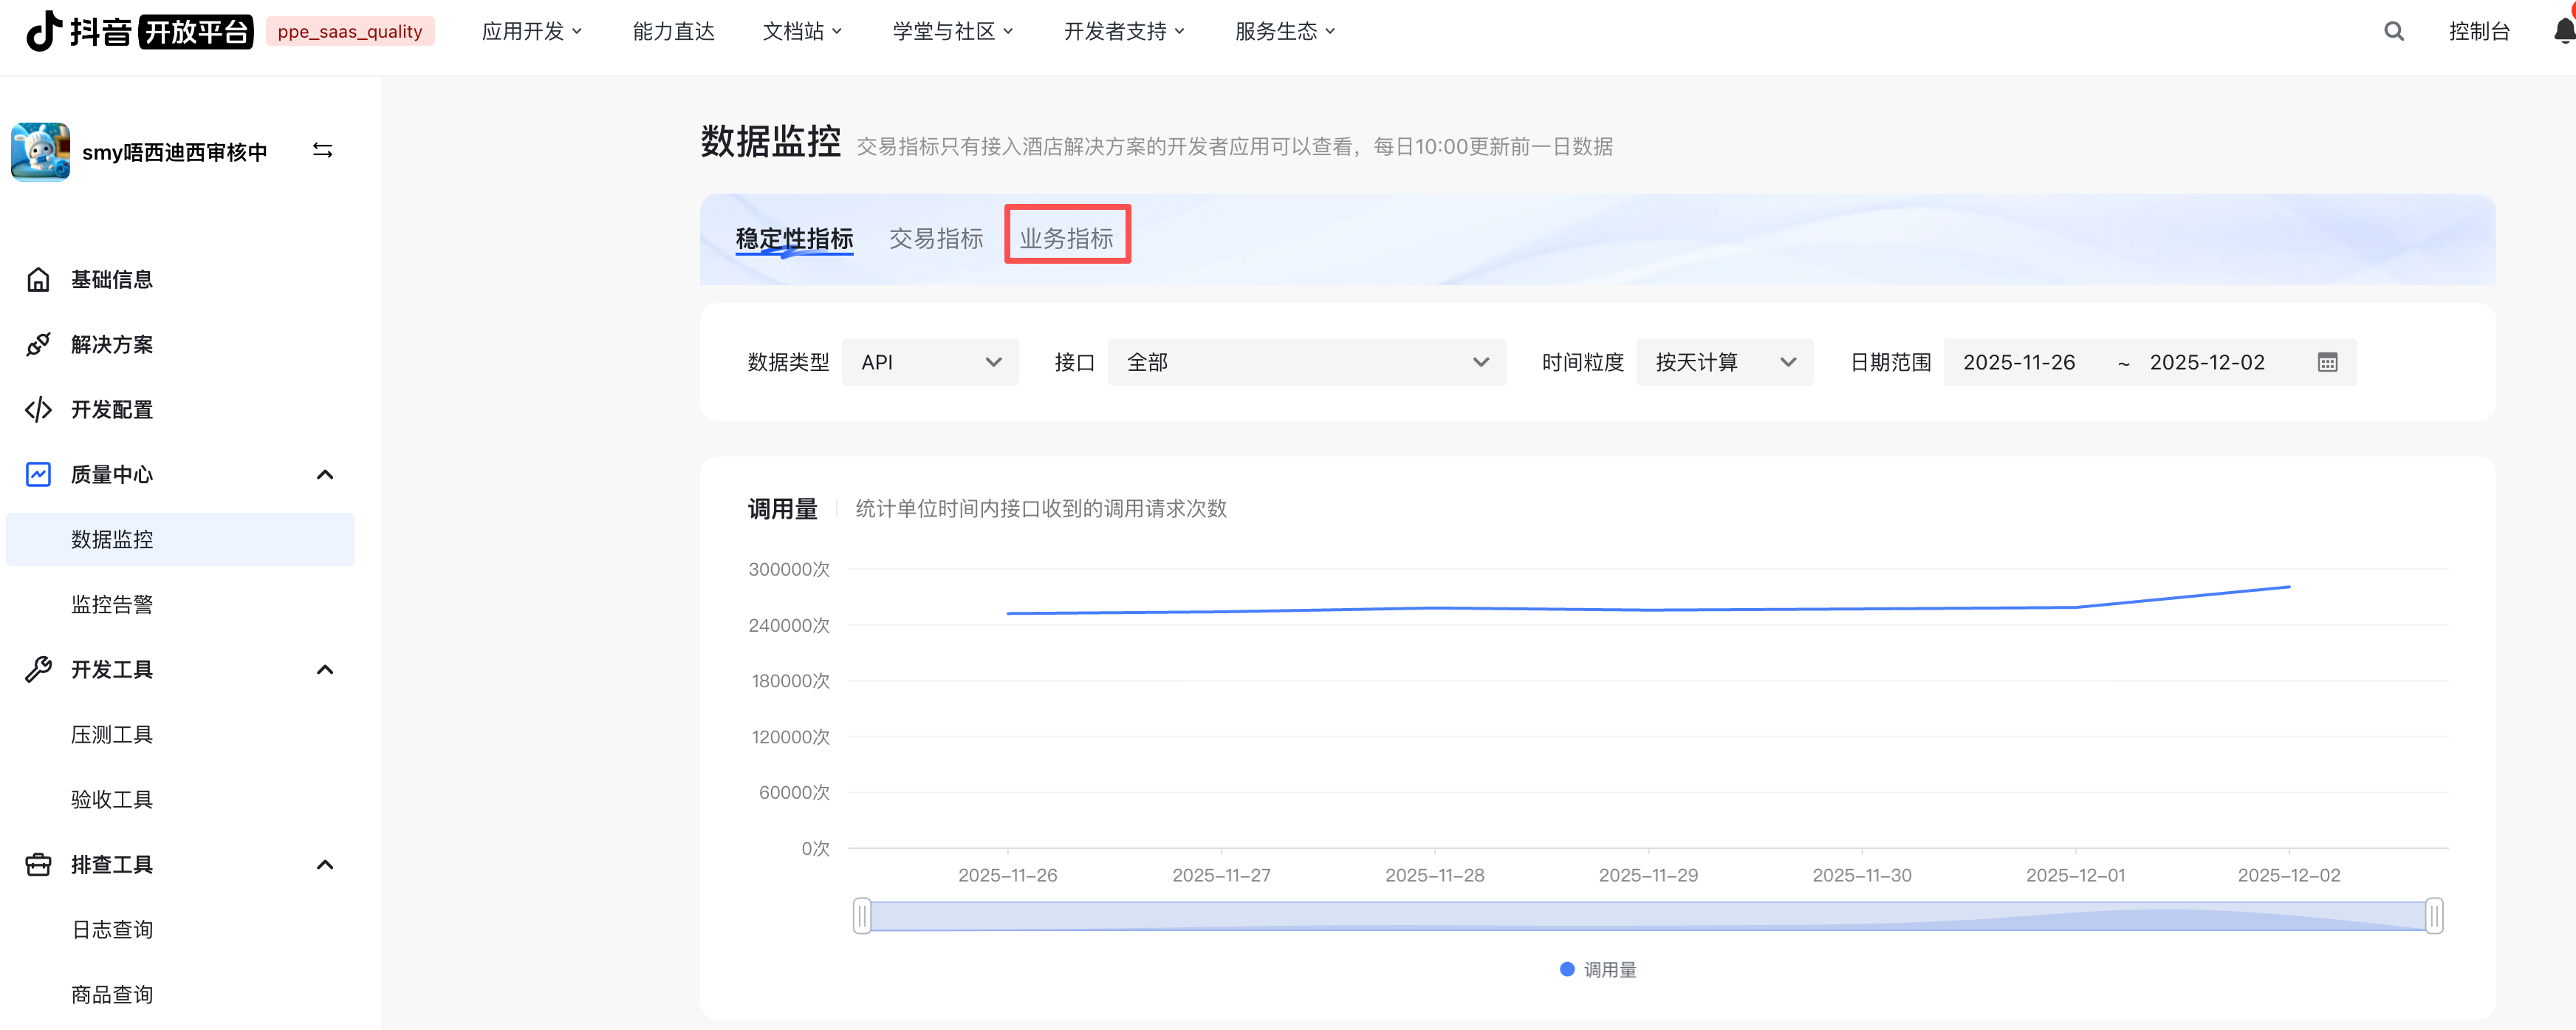Viewport: 2576px width, 1030px height.
Task: Toggle the 调用量 legend item
Action: tap(1598, 969)
